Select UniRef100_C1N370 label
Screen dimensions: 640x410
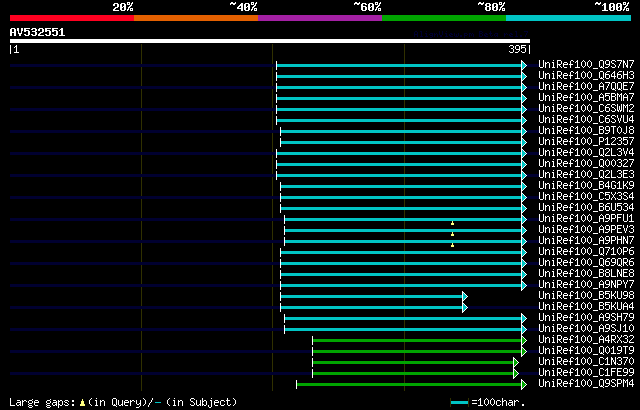(586, 362)
